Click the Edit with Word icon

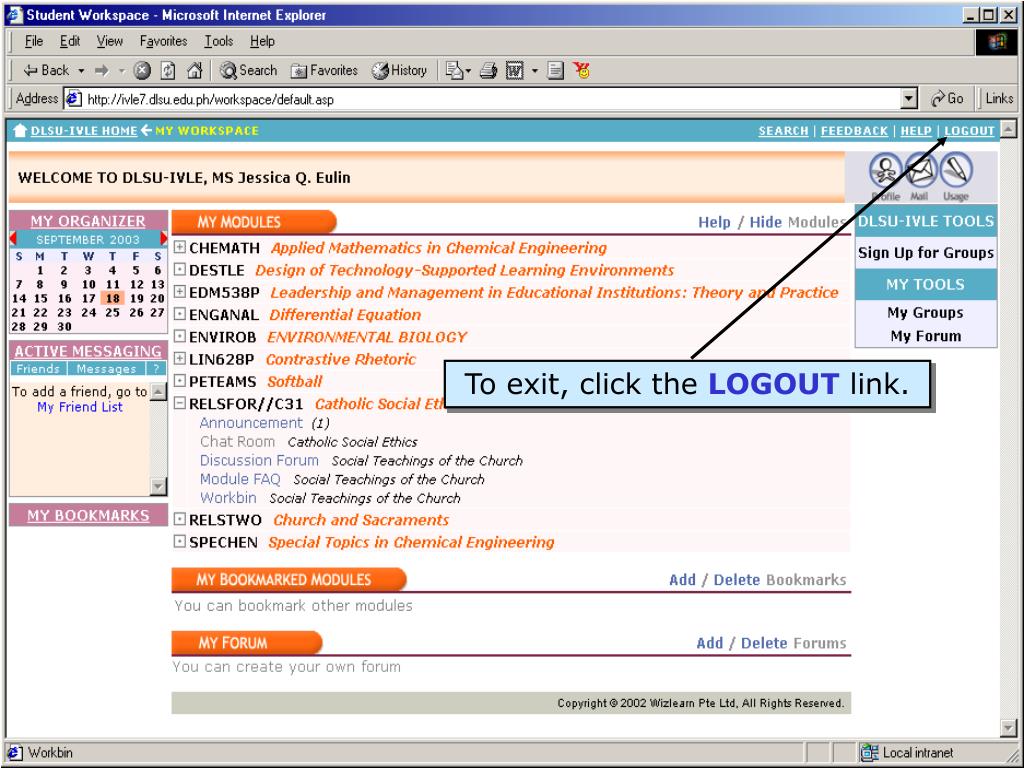(x=515, y=71)
